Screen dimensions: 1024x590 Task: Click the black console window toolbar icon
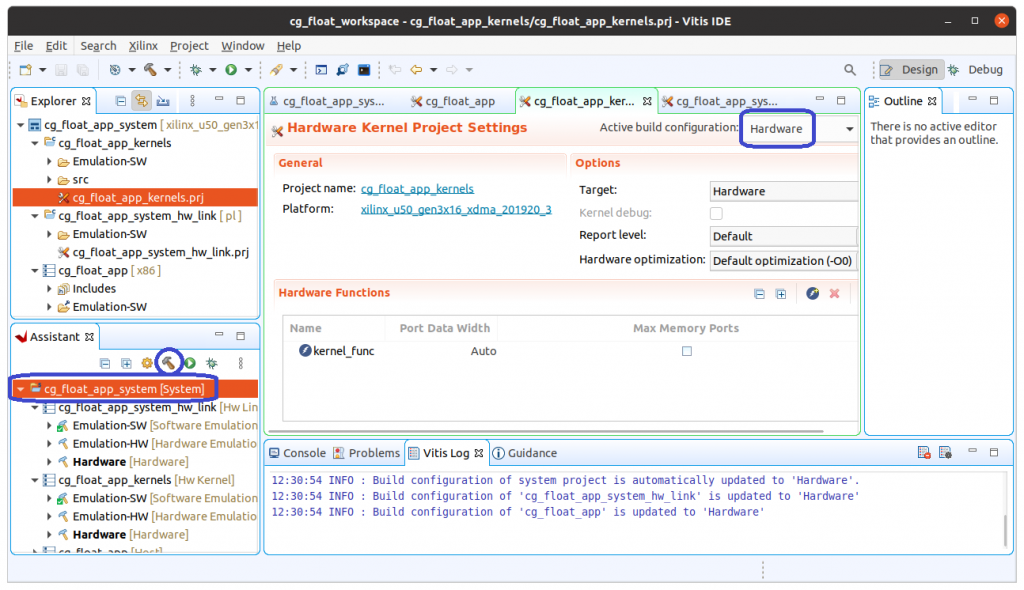[364, 70]
